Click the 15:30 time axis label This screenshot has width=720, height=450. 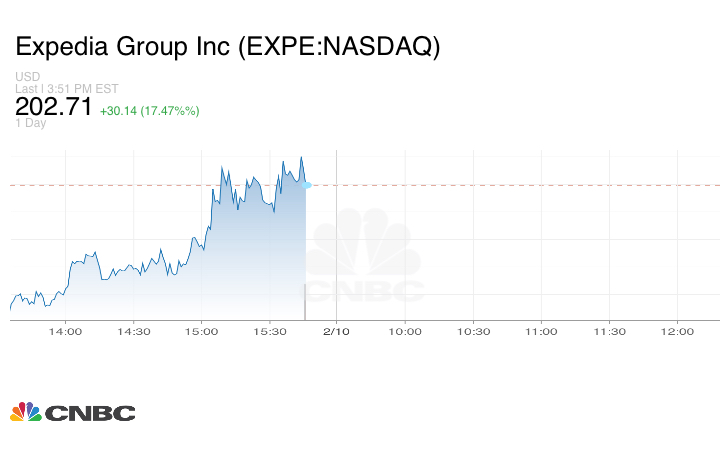pos(270,331)
